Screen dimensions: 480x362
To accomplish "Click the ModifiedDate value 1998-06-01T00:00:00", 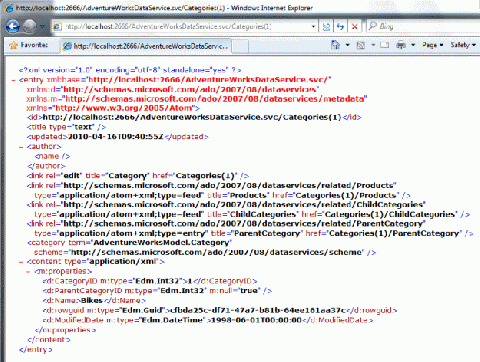I will [x=257, y=320].
